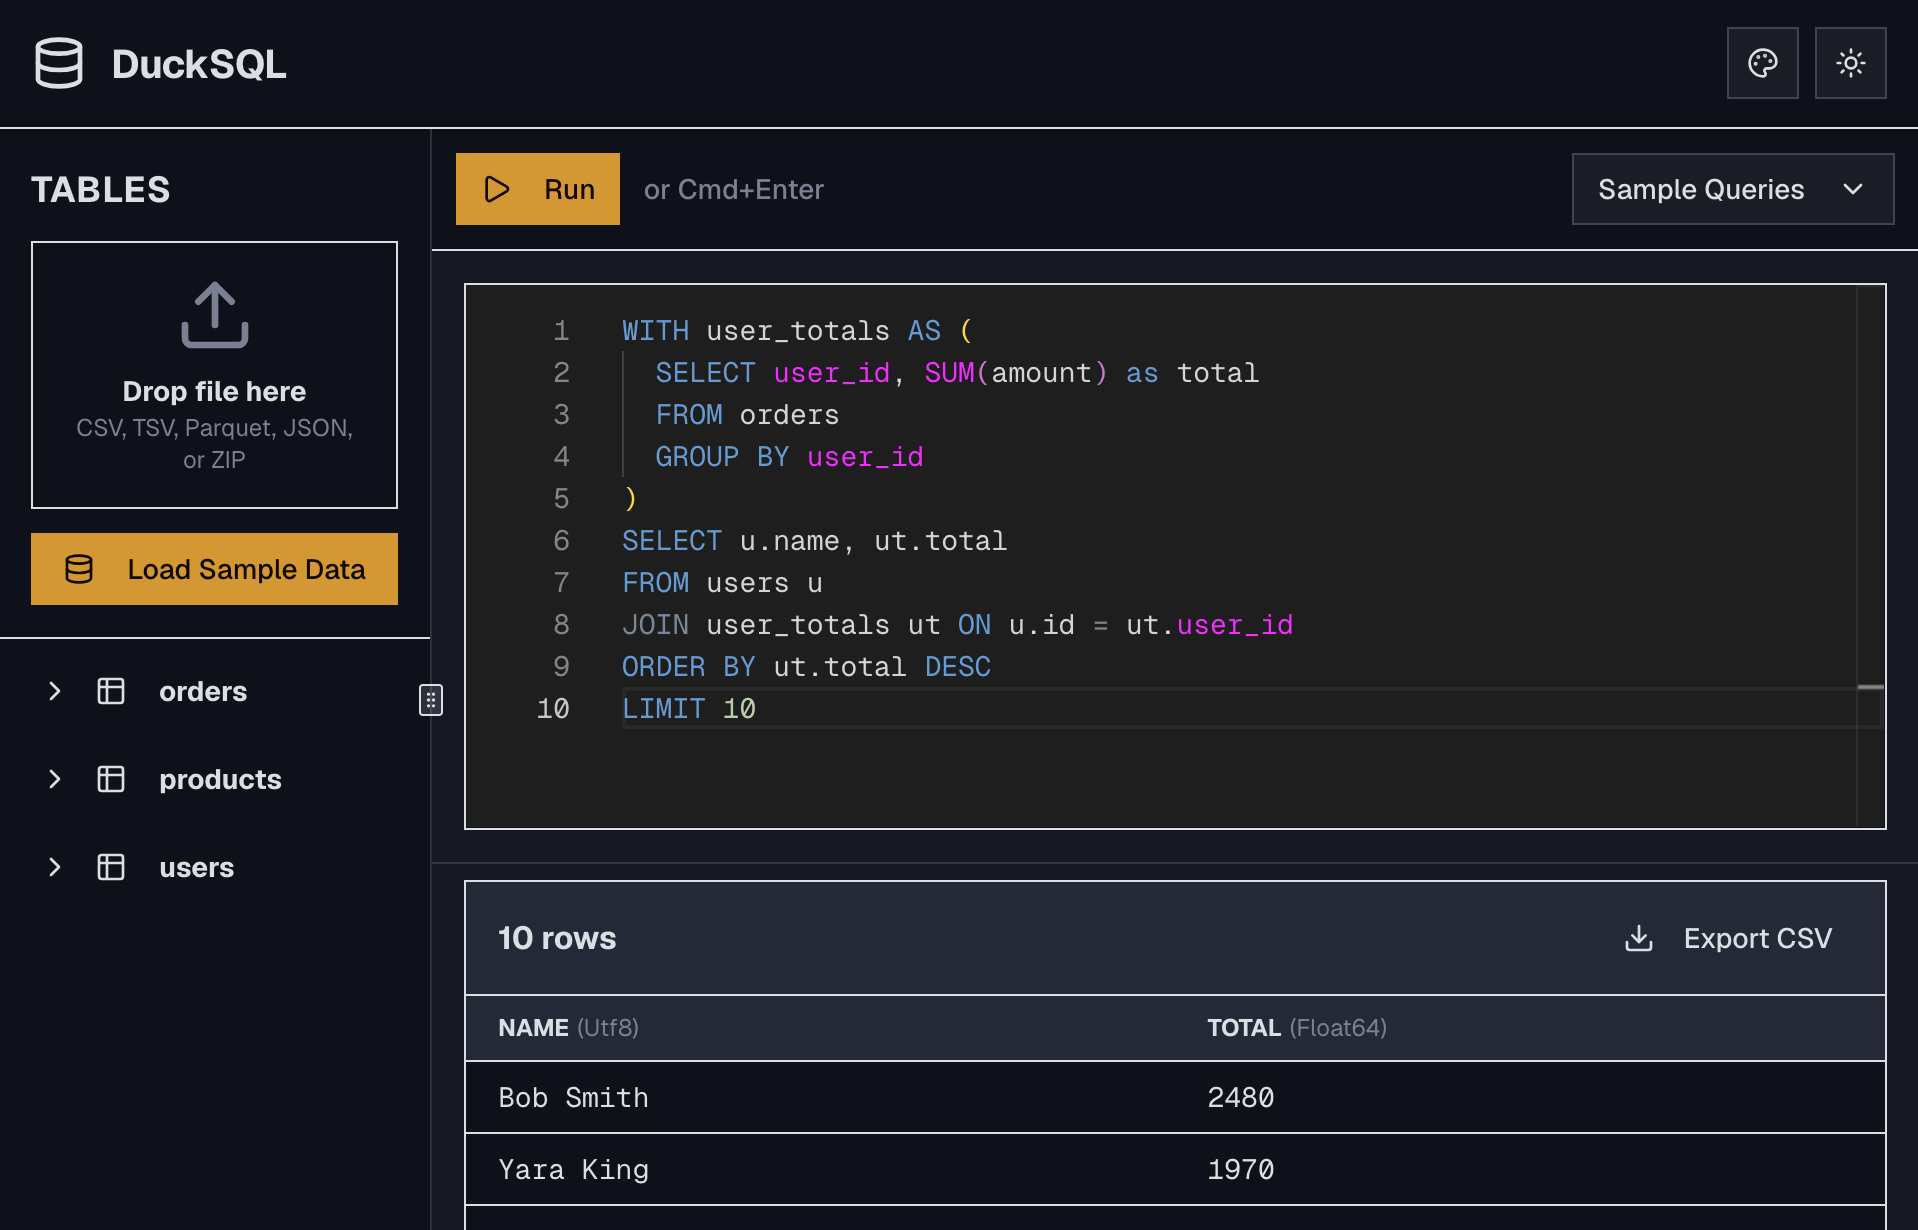The image size is (1918, 1230).
Task: Toggle light mode with sun icon
Action: point(1850,63)
